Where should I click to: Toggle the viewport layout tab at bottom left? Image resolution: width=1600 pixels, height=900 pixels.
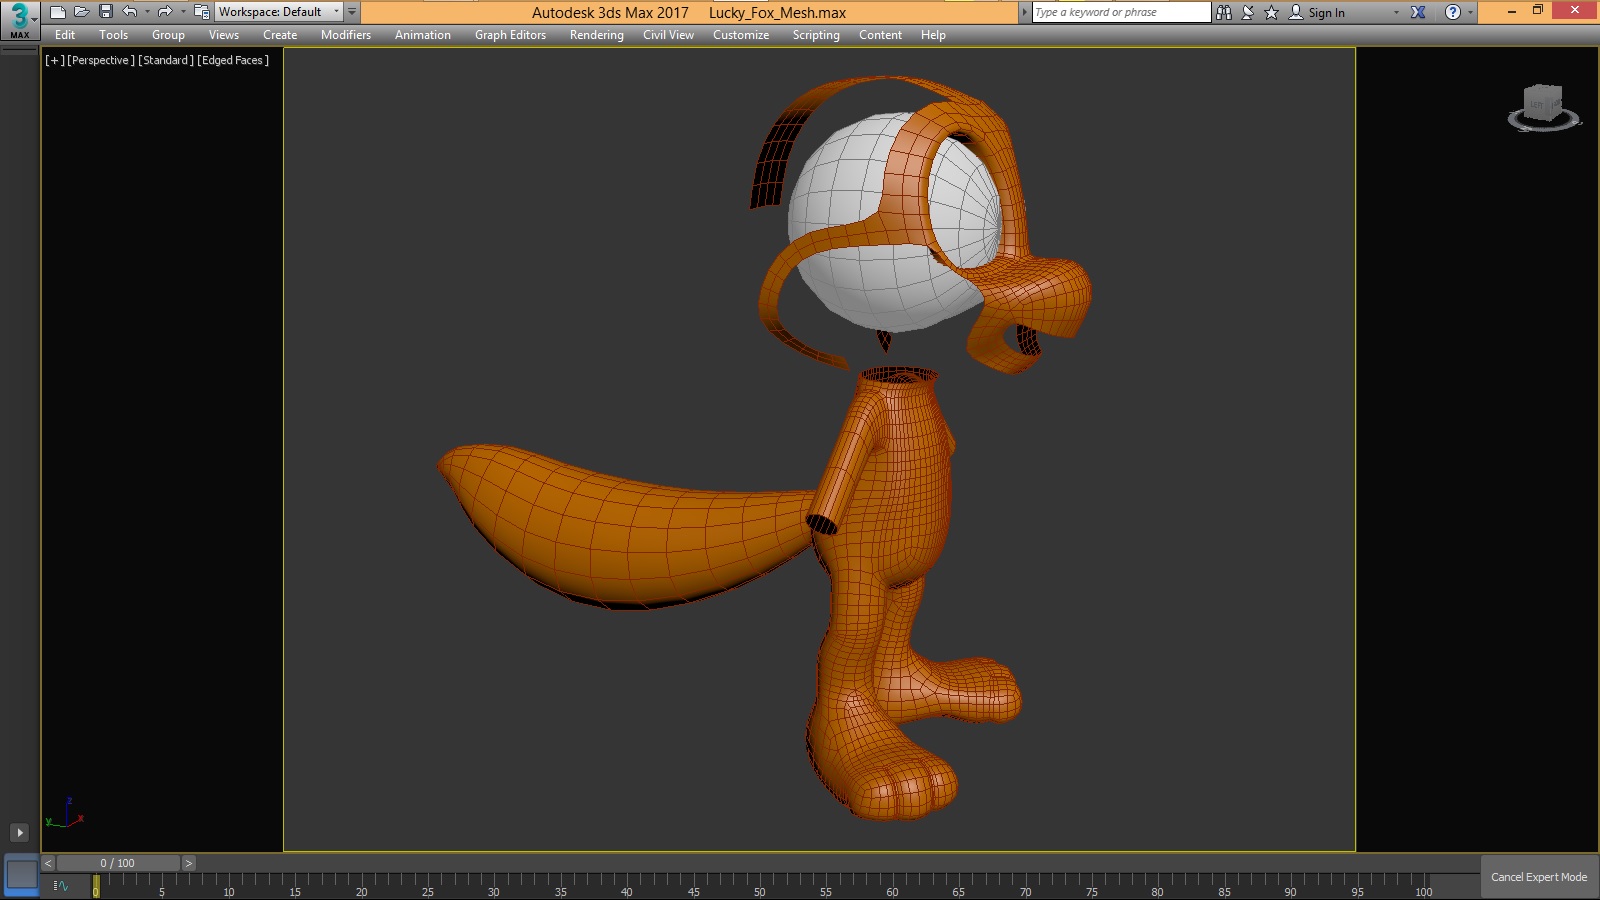21,876
